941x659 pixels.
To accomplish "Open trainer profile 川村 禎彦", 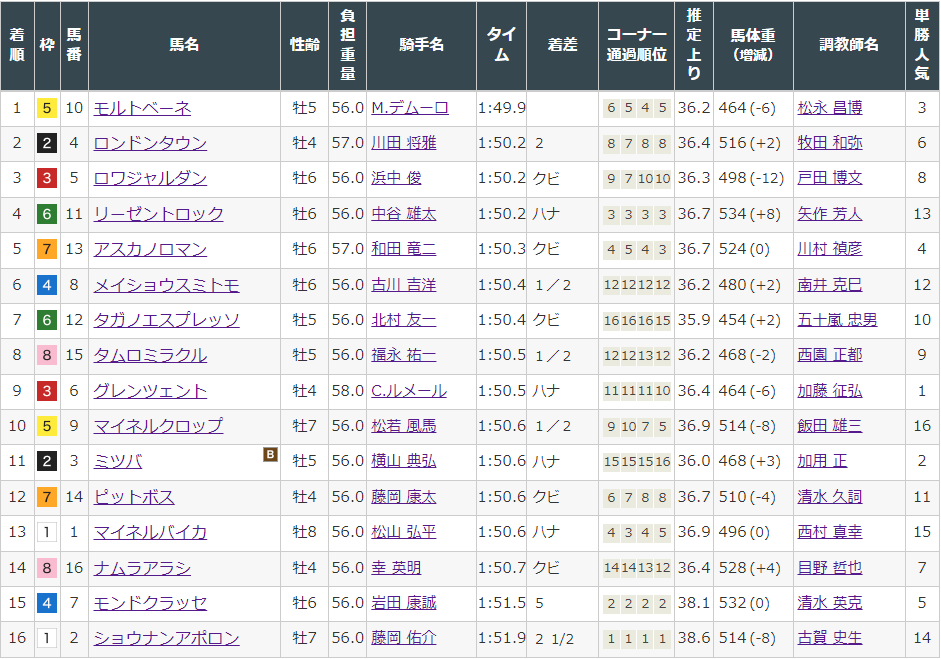I will point(830,249).
